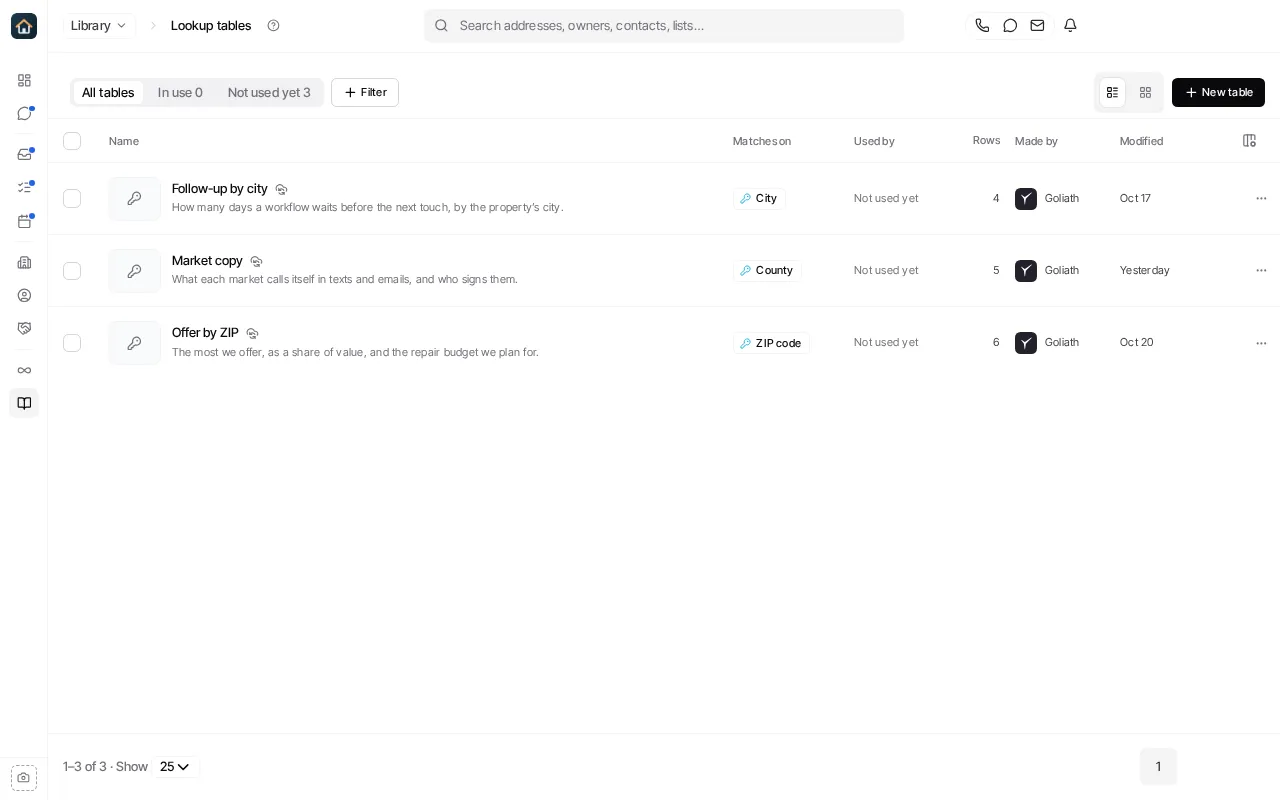
Task: Open the phone dialer icon
Action: coord(982,25)
